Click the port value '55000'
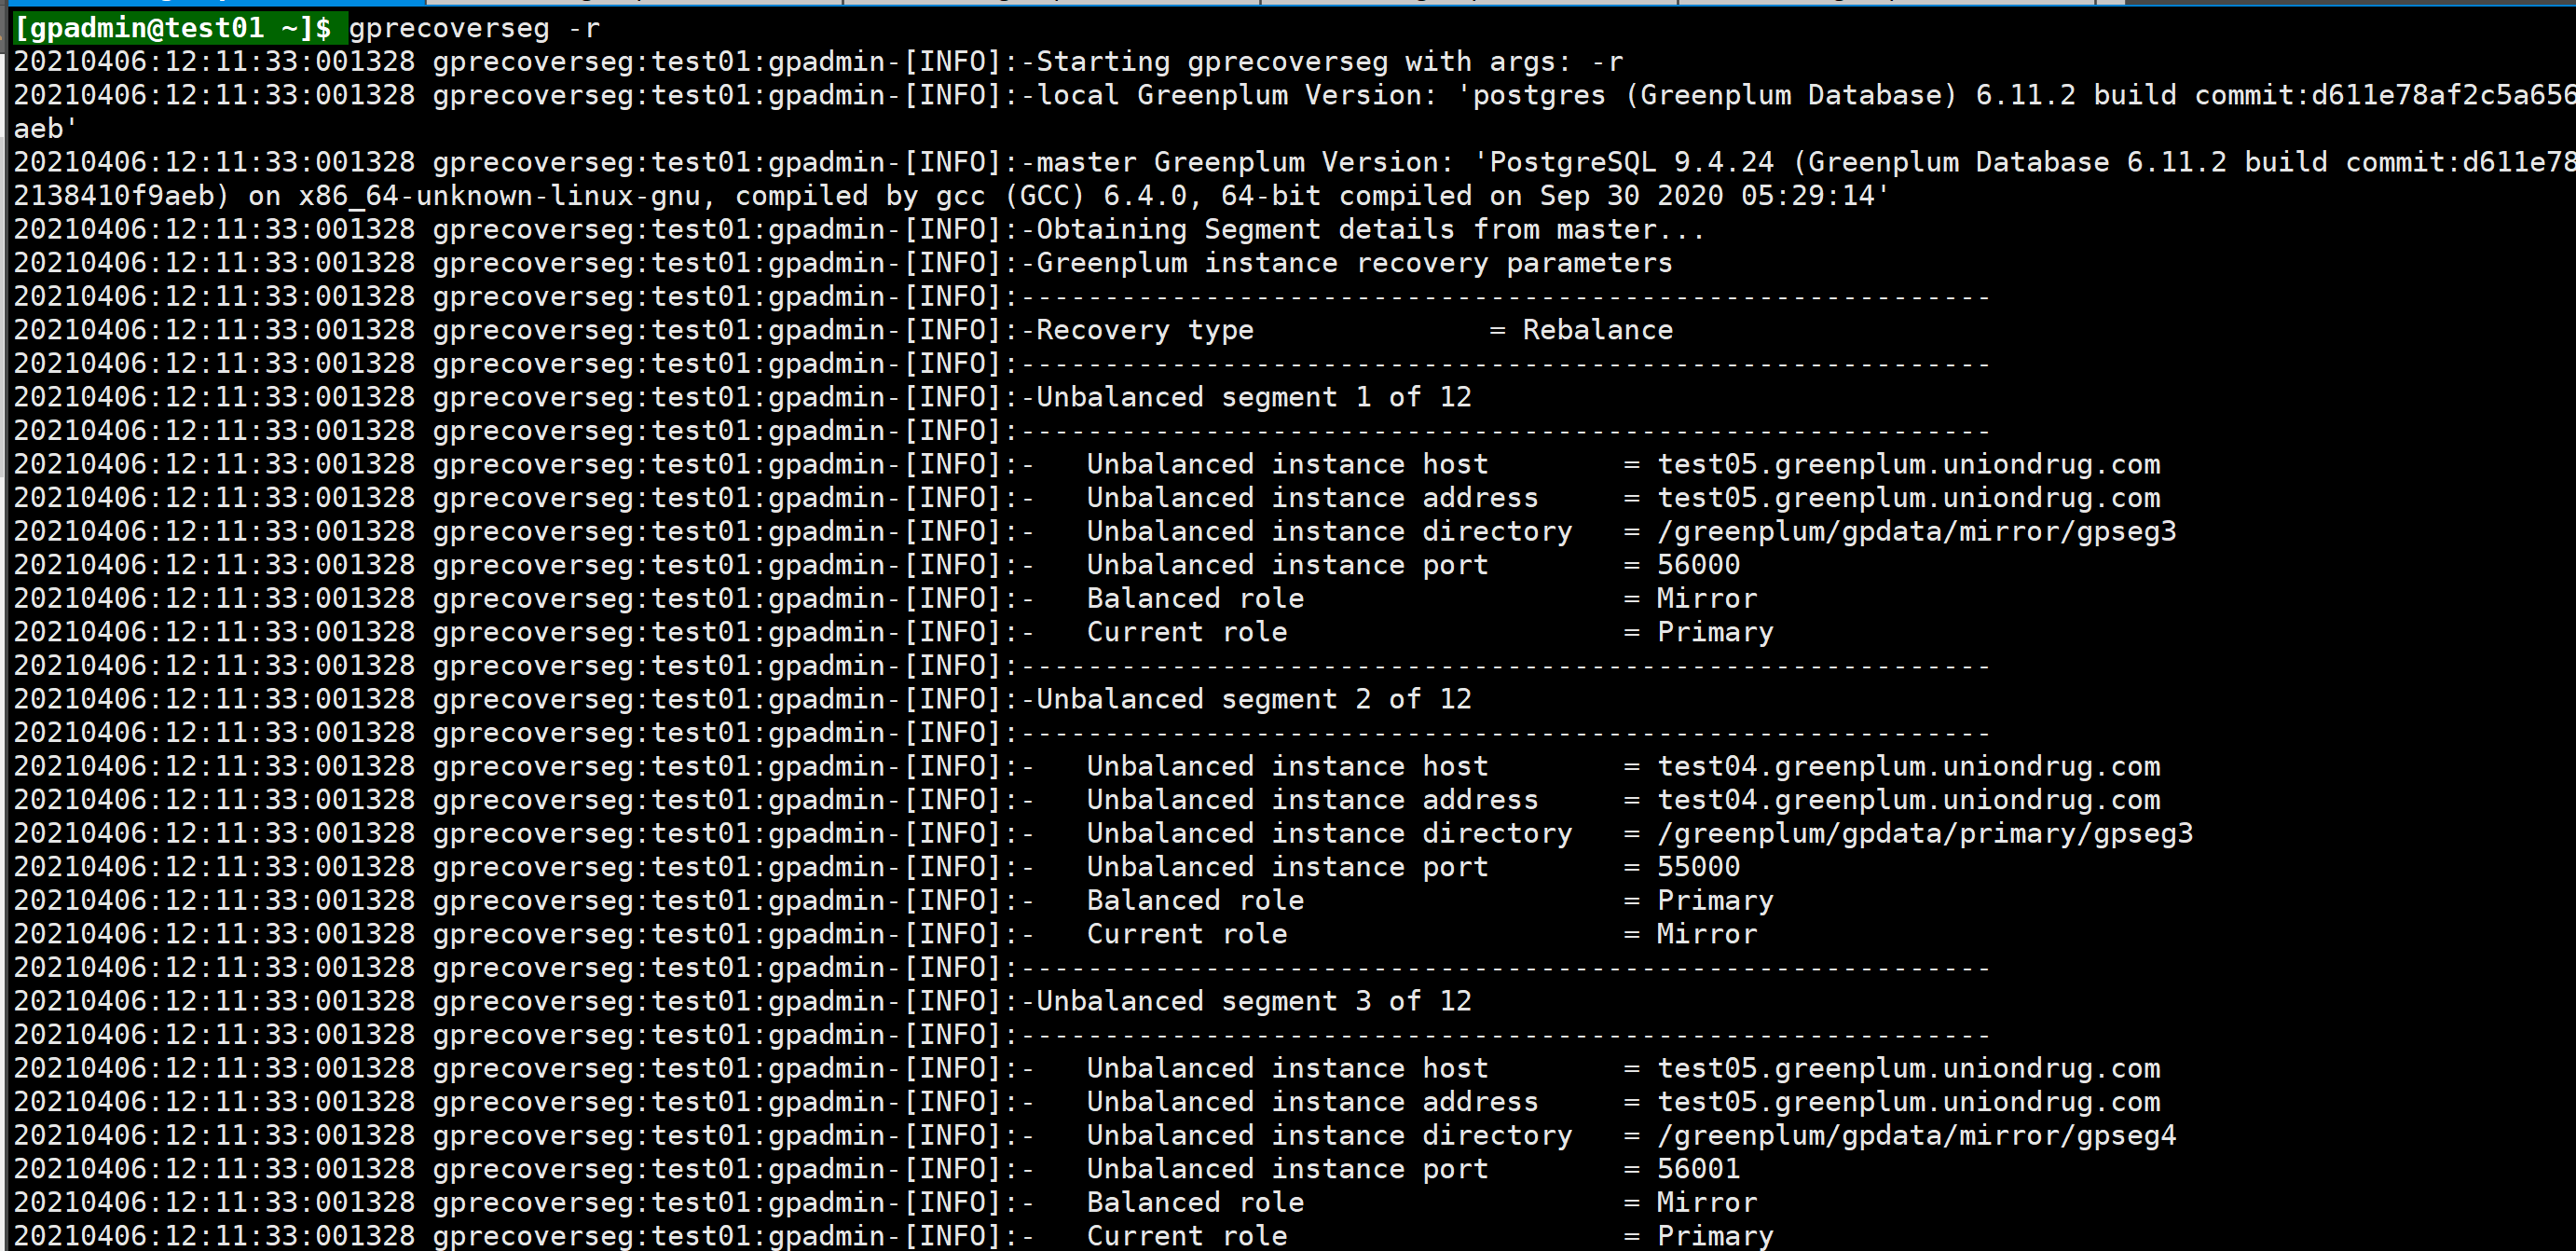The image size is (2576, 1251). [1699, 867]
